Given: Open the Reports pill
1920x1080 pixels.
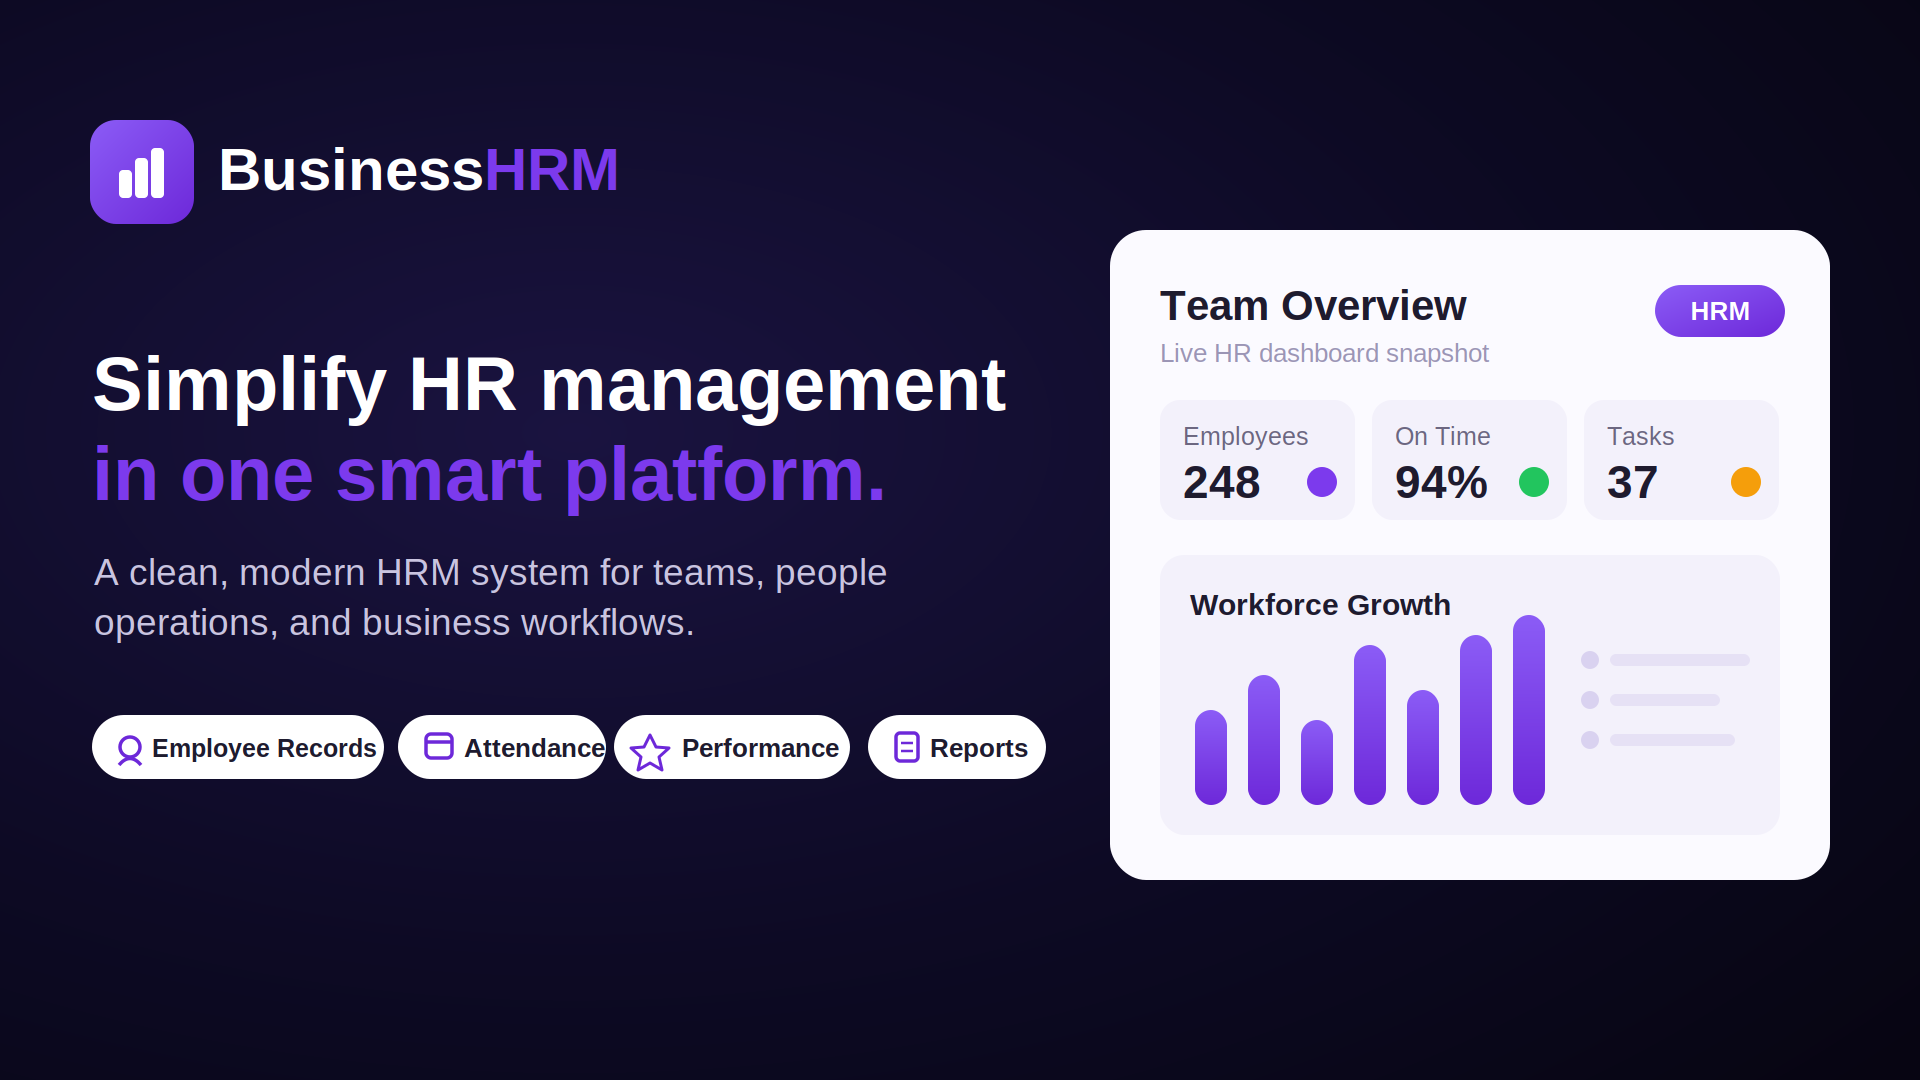Looking at the screenshot, I should tap(957, 747).
